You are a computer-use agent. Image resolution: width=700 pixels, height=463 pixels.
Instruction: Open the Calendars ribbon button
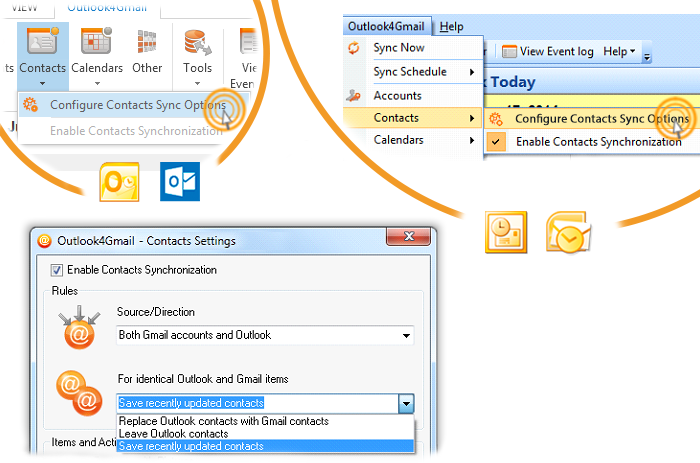click(x=97, y=56)
